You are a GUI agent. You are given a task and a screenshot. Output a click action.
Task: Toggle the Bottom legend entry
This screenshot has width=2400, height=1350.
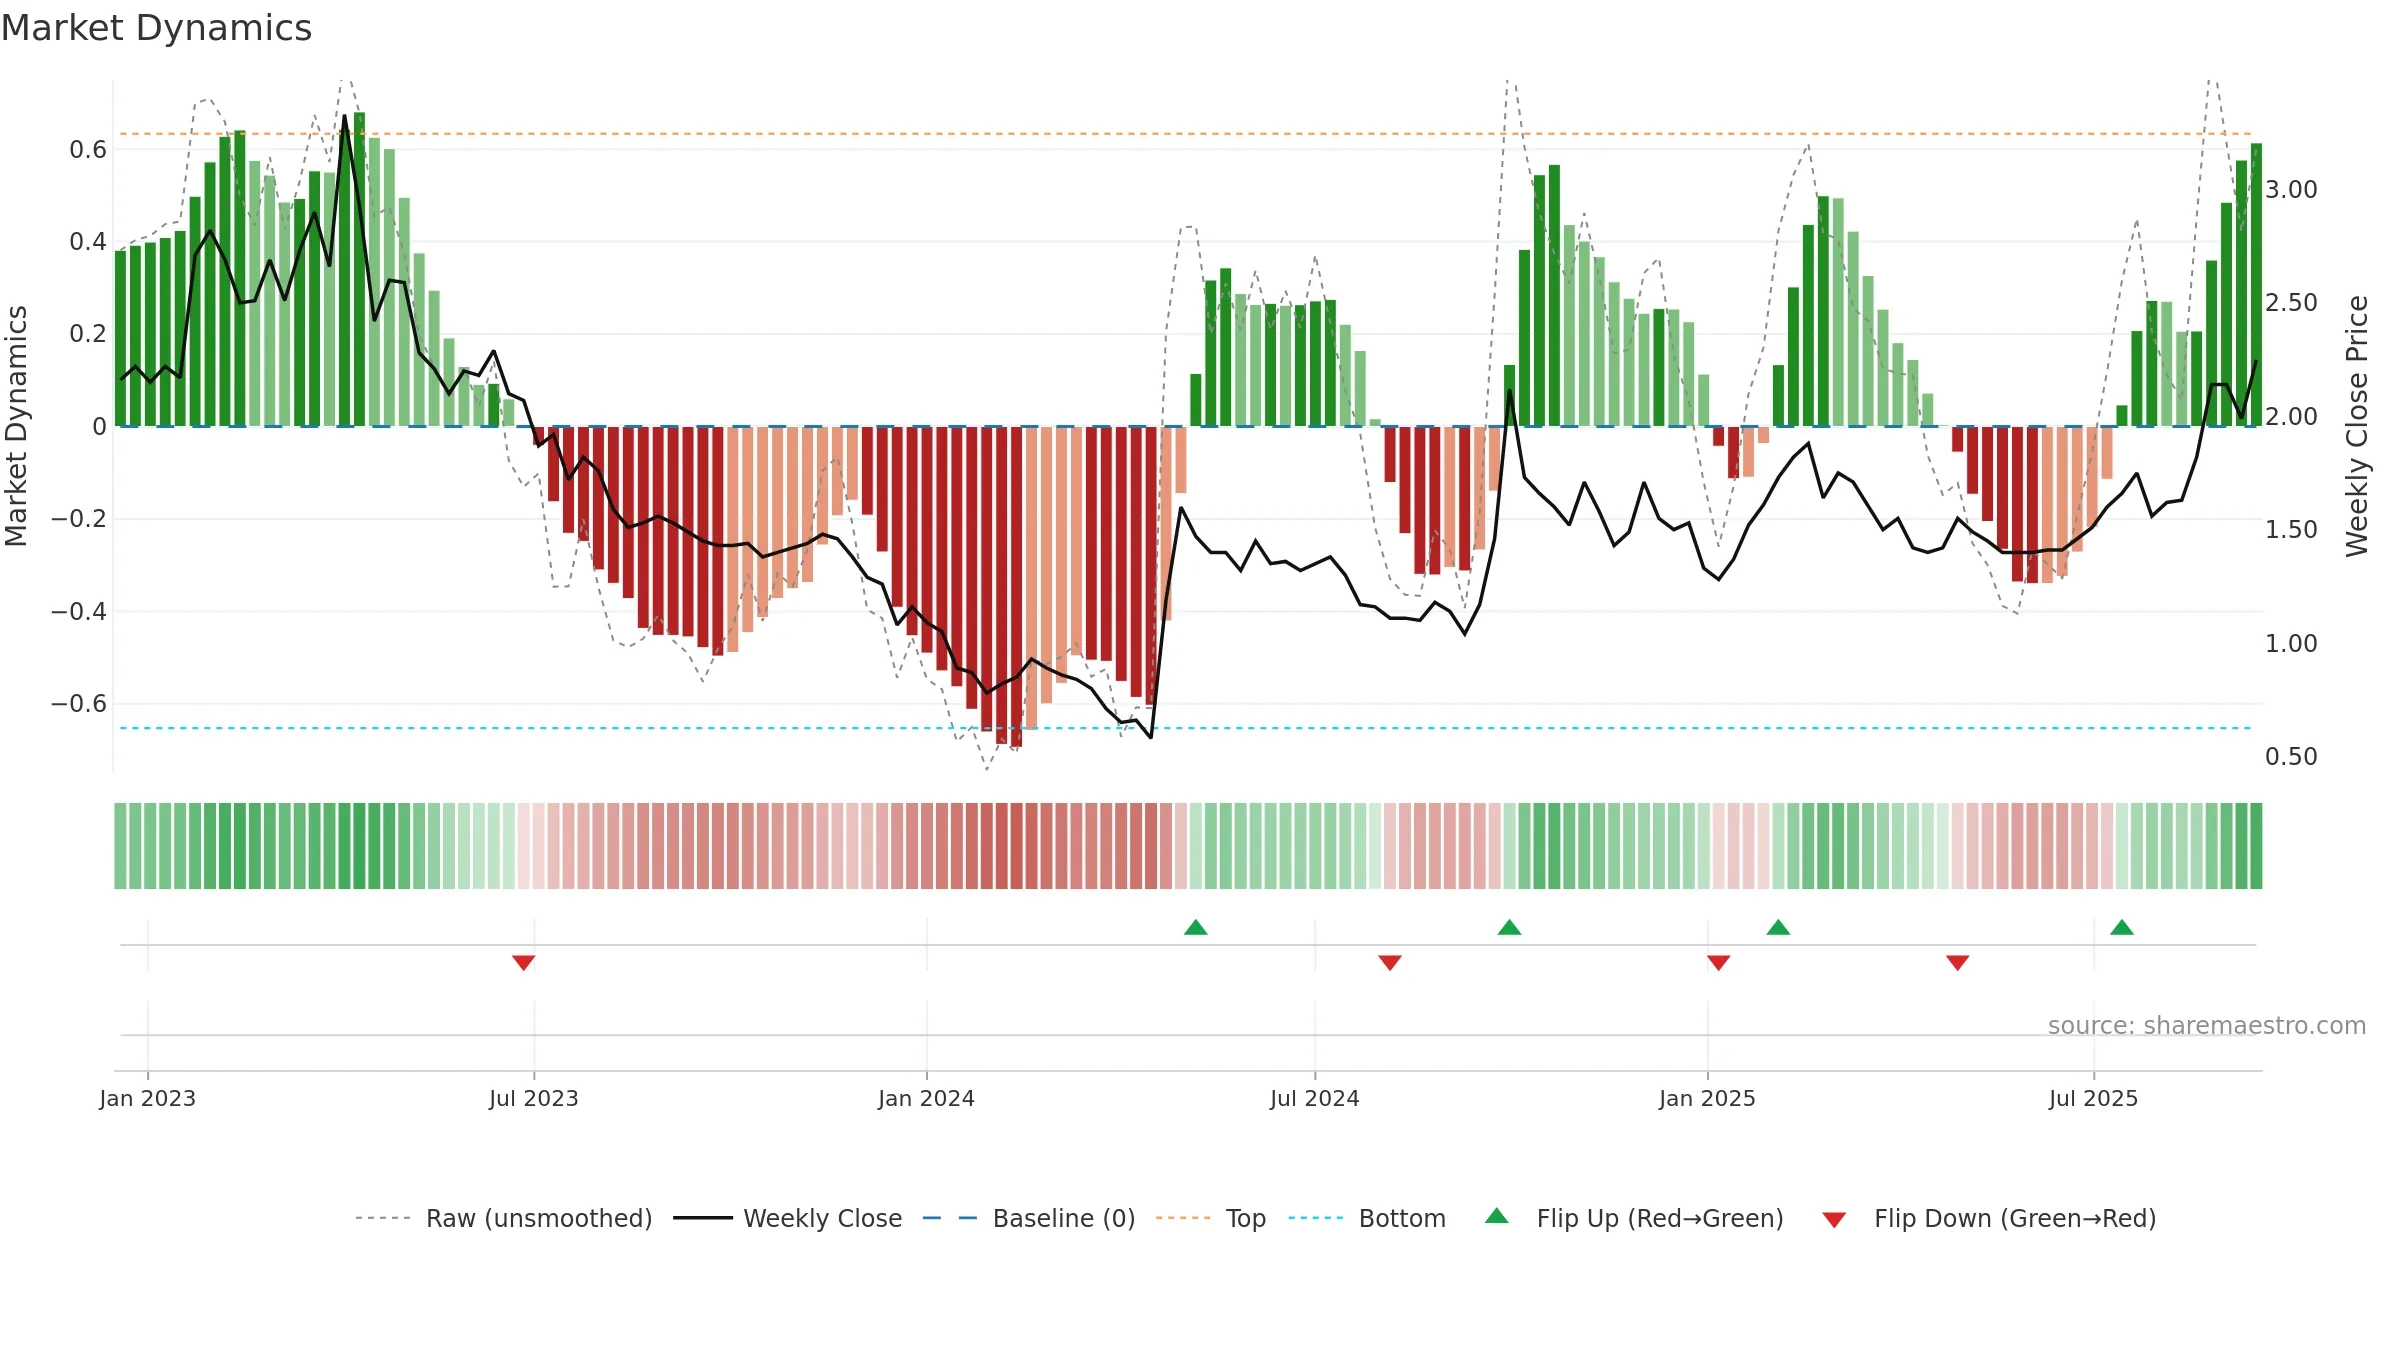coord(1367,1218)
